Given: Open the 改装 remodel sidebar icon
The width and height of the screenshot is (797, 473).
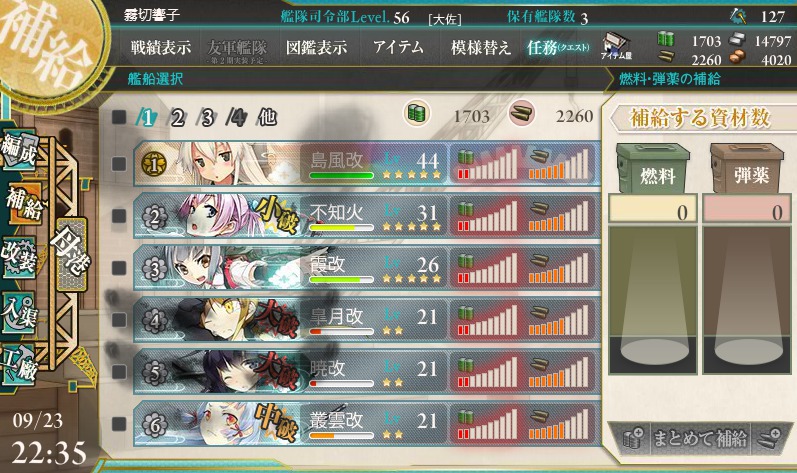Looking at the screenshot, I should pos(19,256).
